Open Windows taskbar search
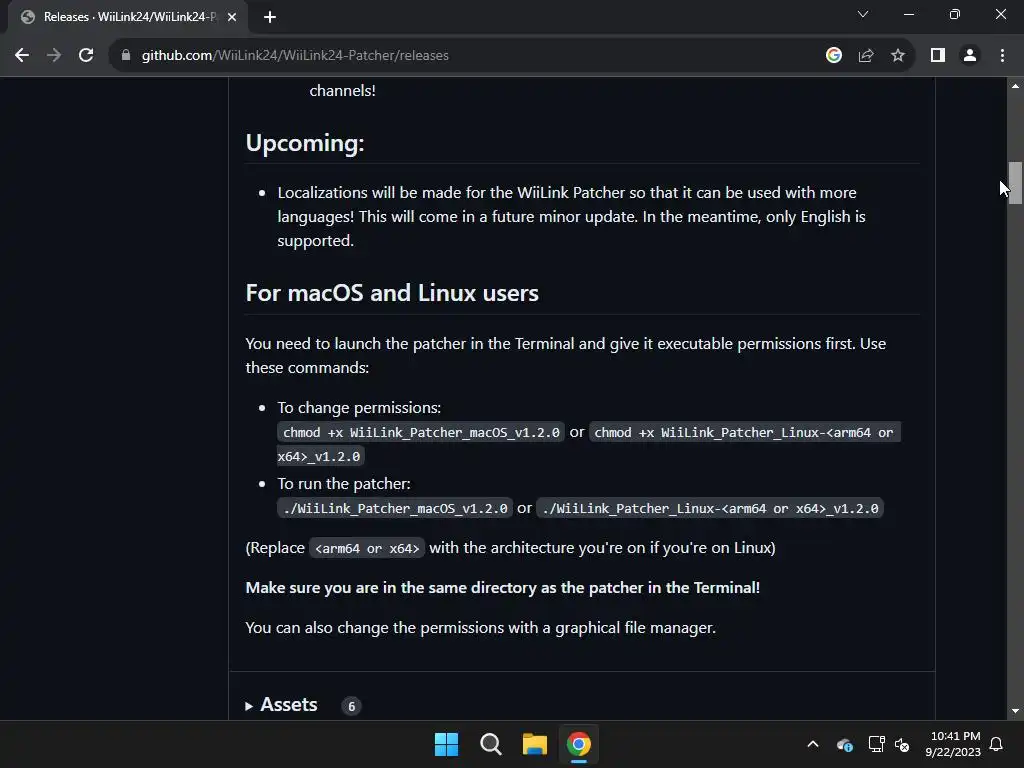Viewport: 1024px width, 768px height. pos(490,744)
